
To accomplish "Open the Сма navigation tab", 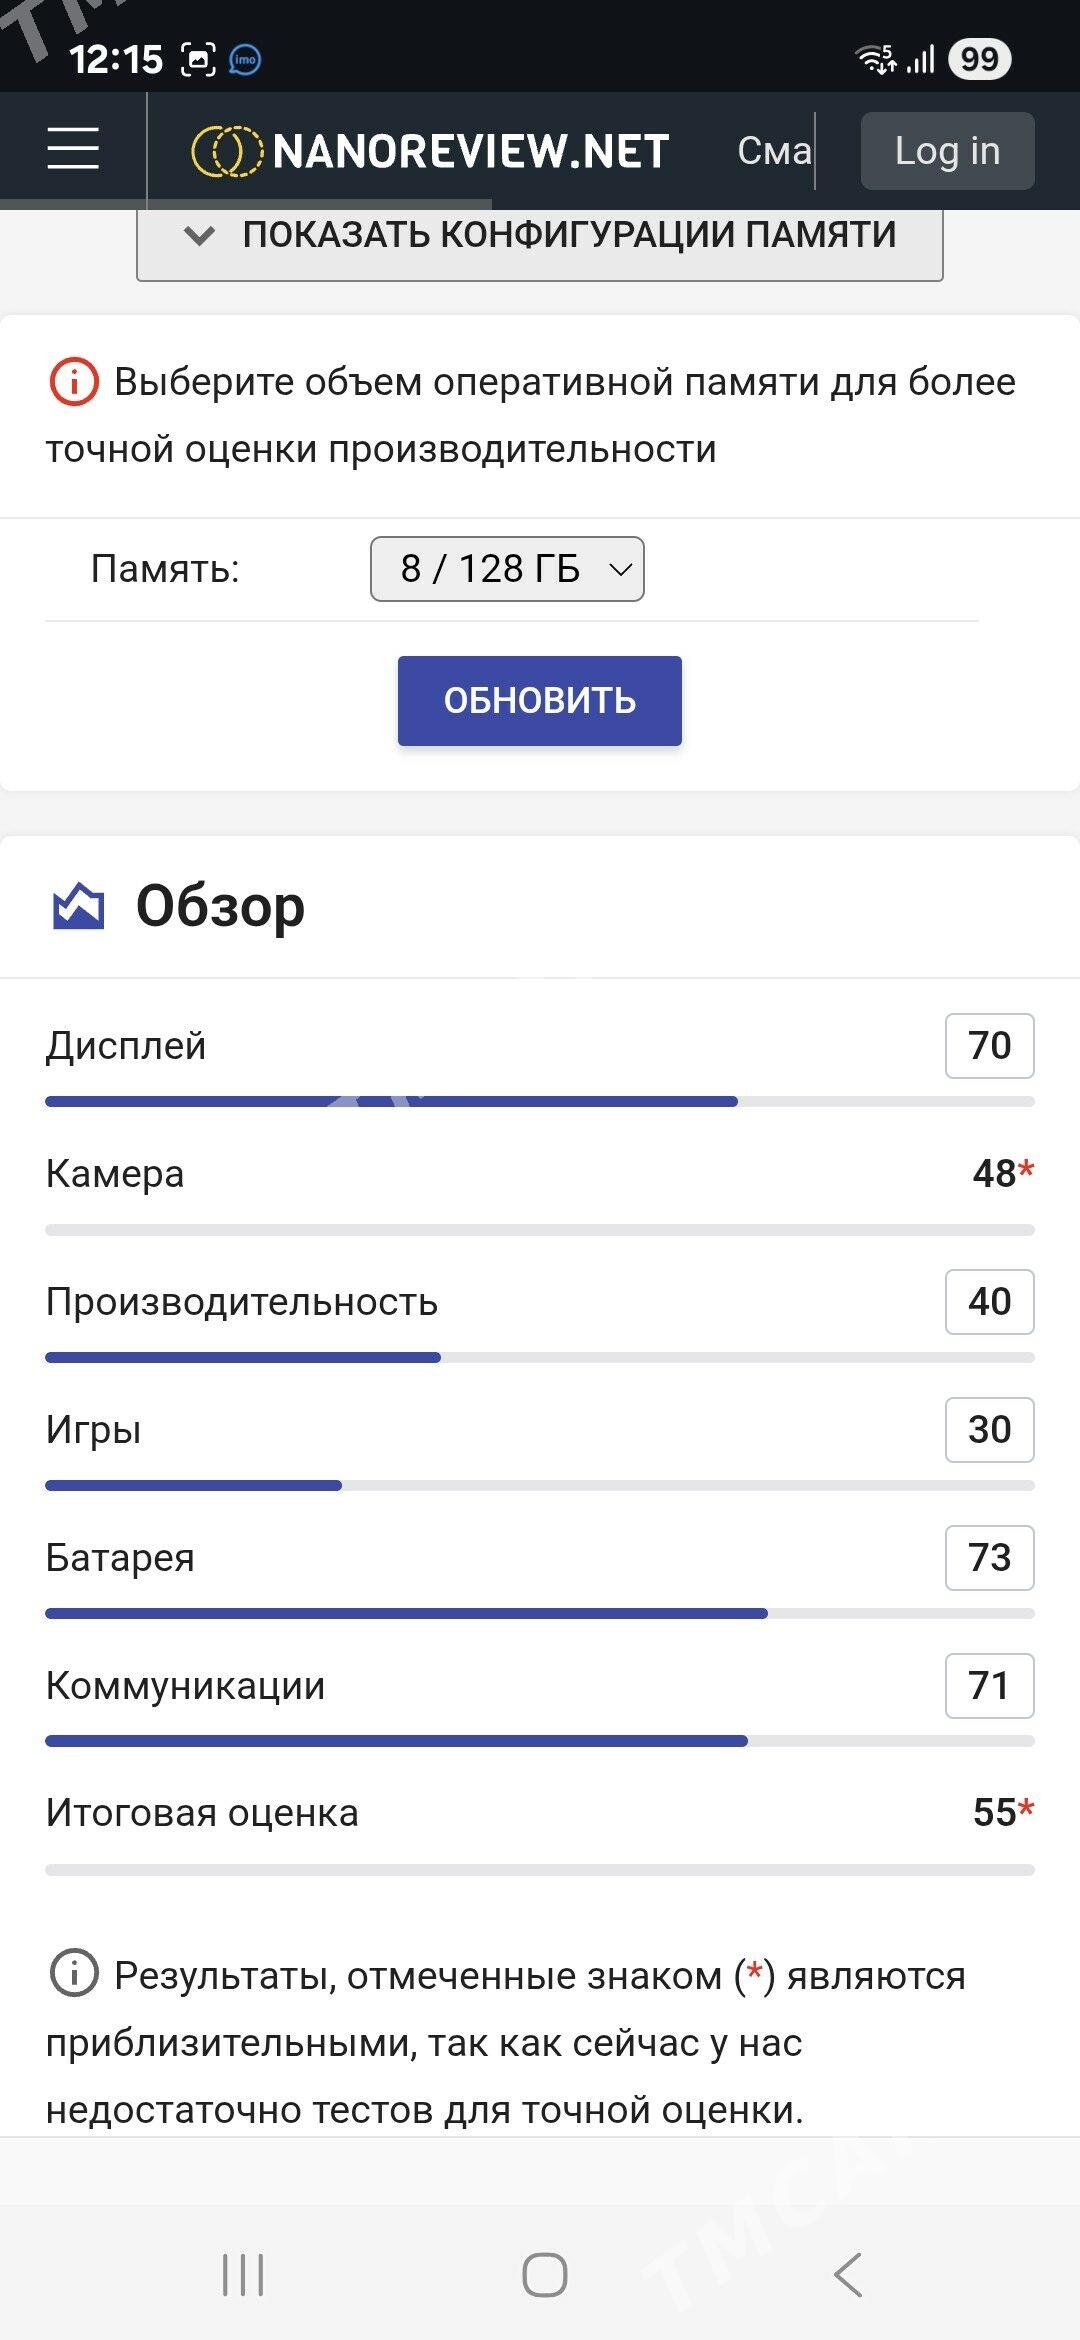I will click(x=774, y=151).
